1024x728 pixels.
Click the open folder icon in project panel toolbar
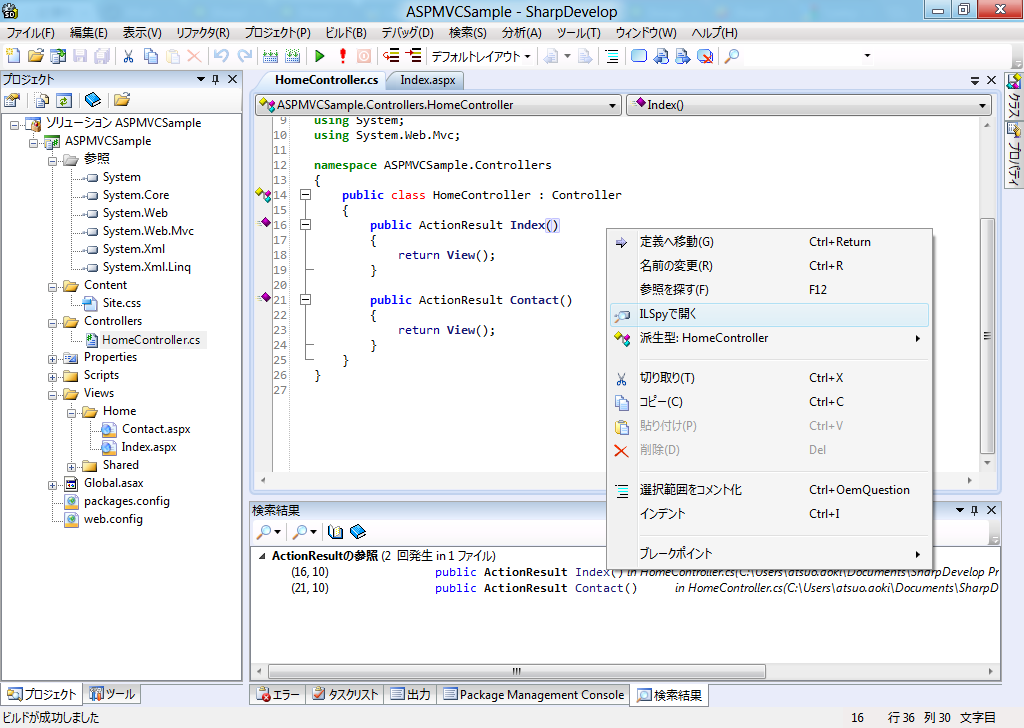coord(122,100)
